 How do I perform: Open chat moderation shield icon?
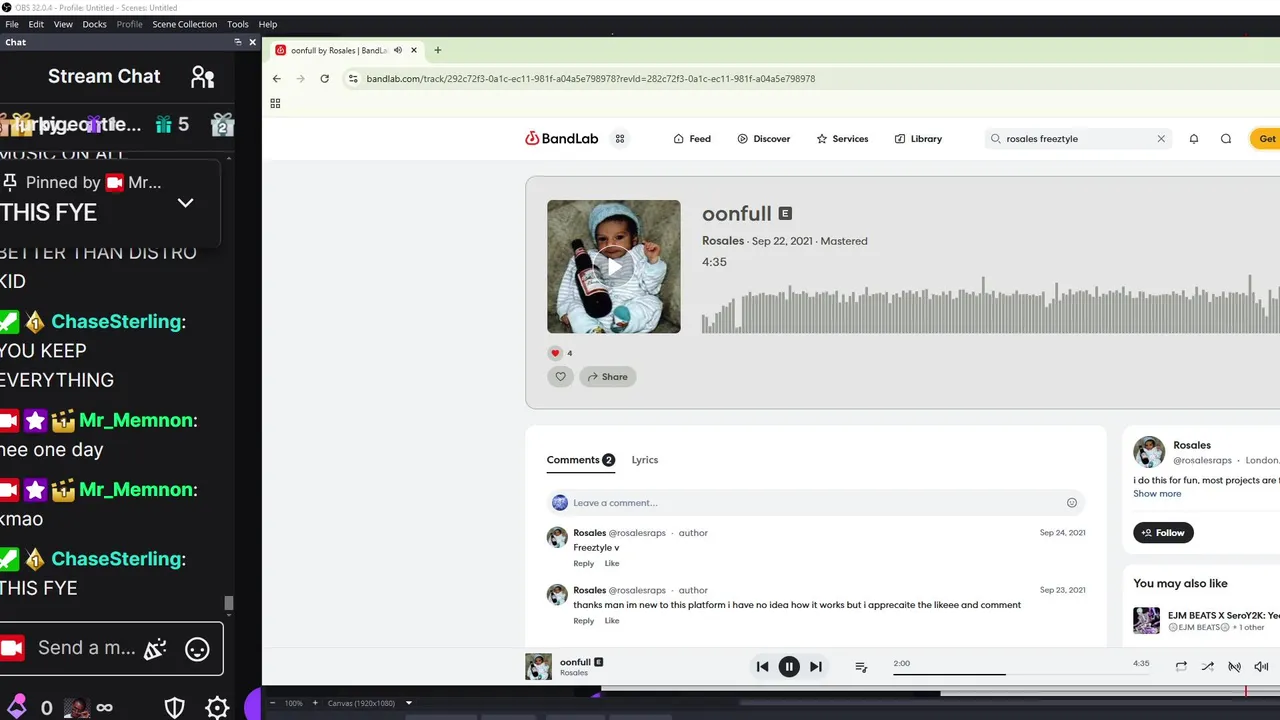pos(175,708)
